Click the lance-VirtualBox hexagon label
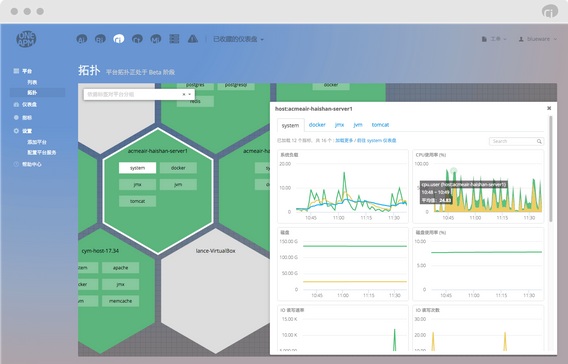This screenshot has height=364, width=568. tap(216, 251)
